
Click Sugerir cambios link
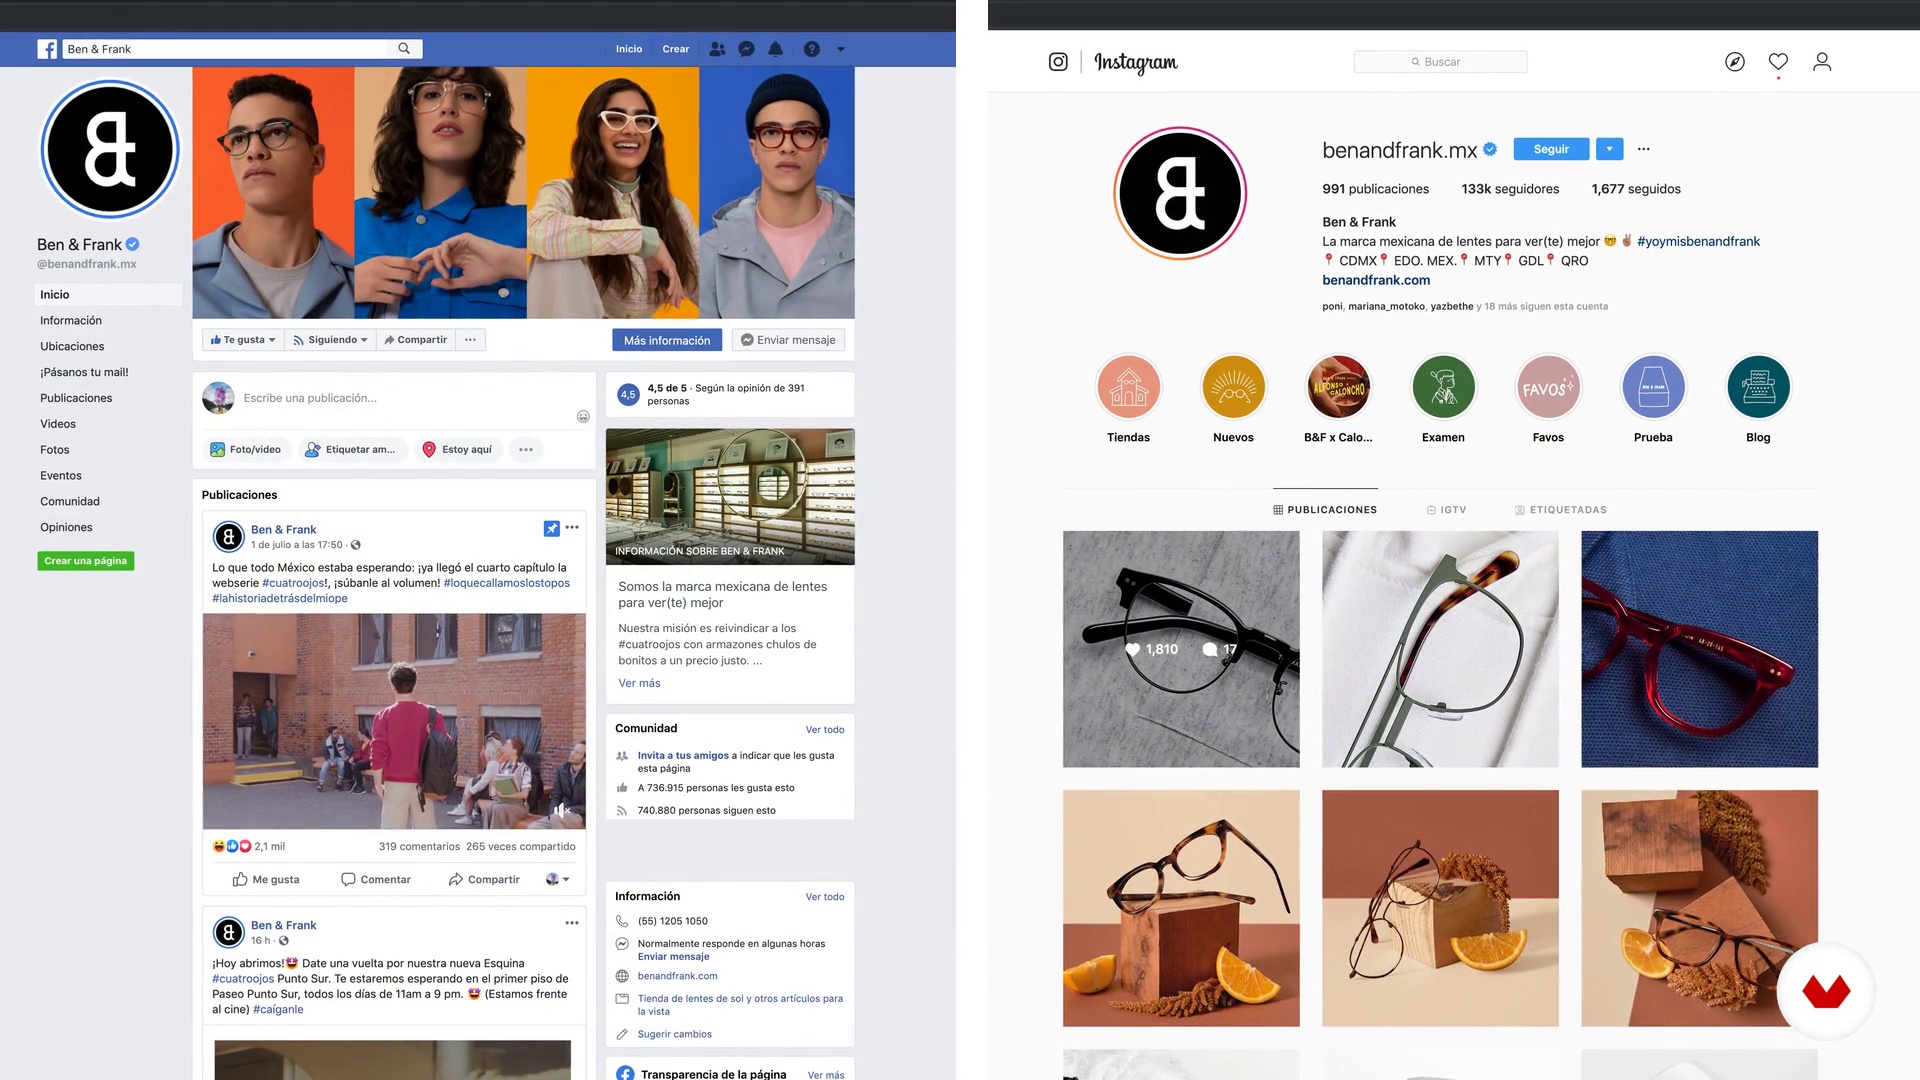(x=675, y=1035)
